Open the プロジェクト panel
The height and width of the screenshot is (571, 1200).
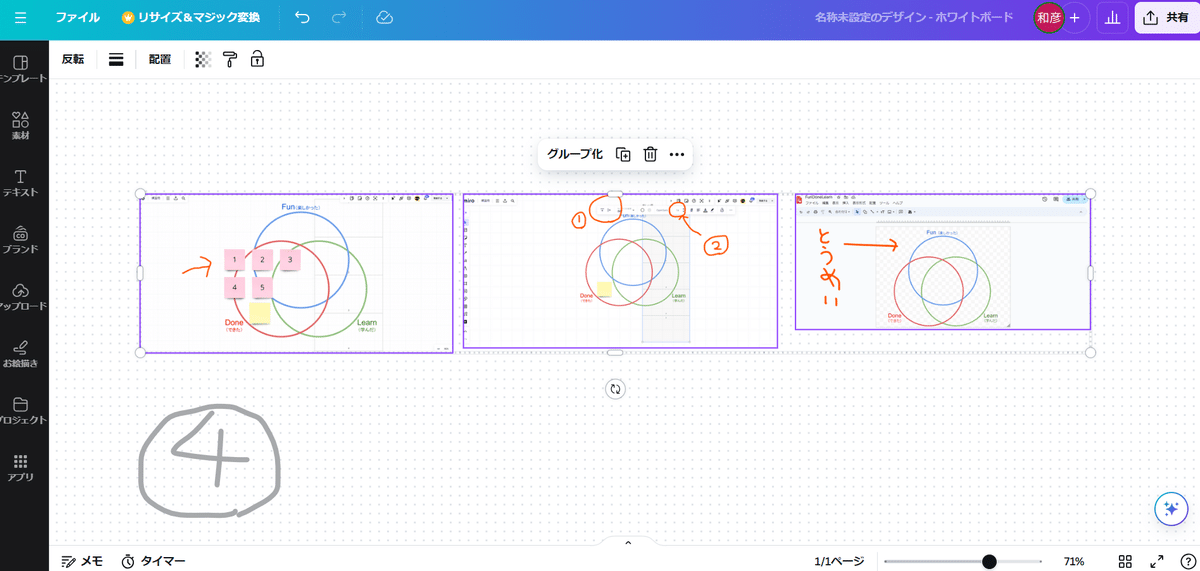[21, 411]
